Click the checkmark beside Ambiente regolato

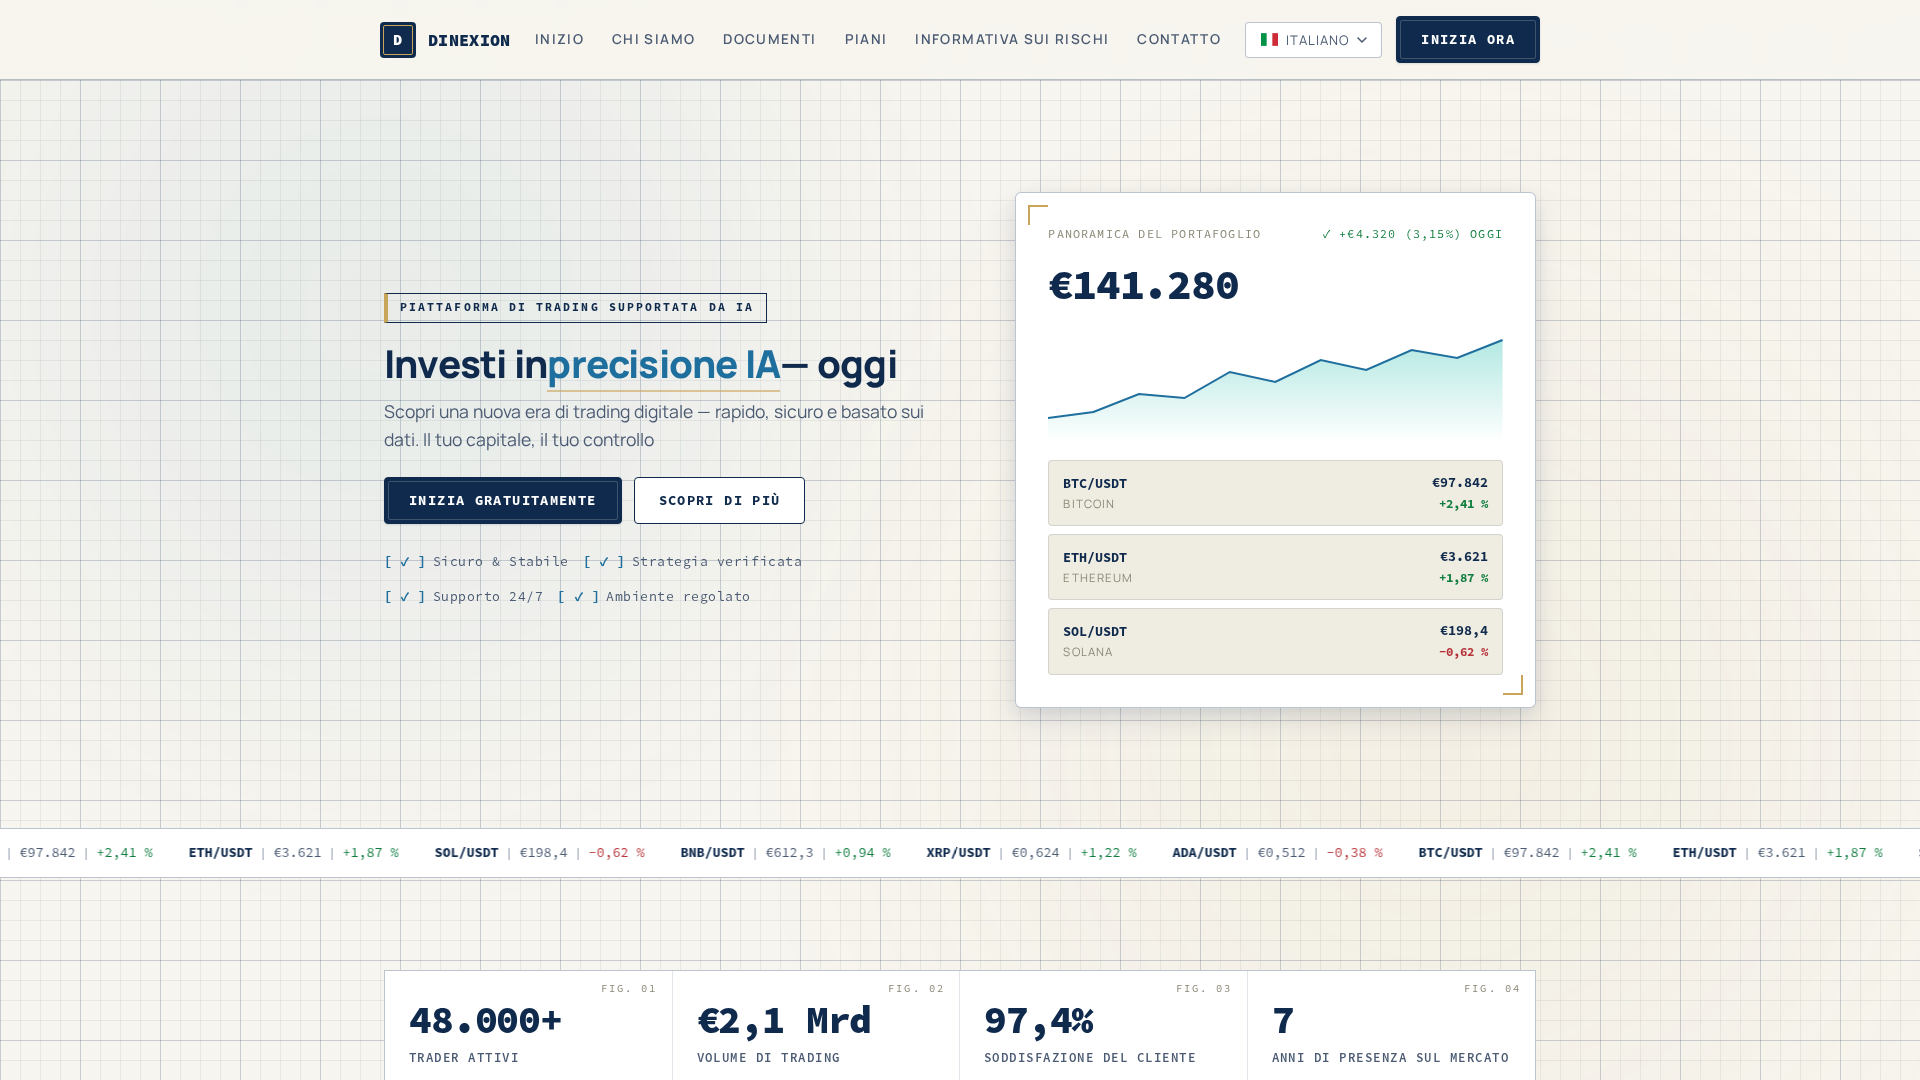pyautogui.click(x=578, y=597)
